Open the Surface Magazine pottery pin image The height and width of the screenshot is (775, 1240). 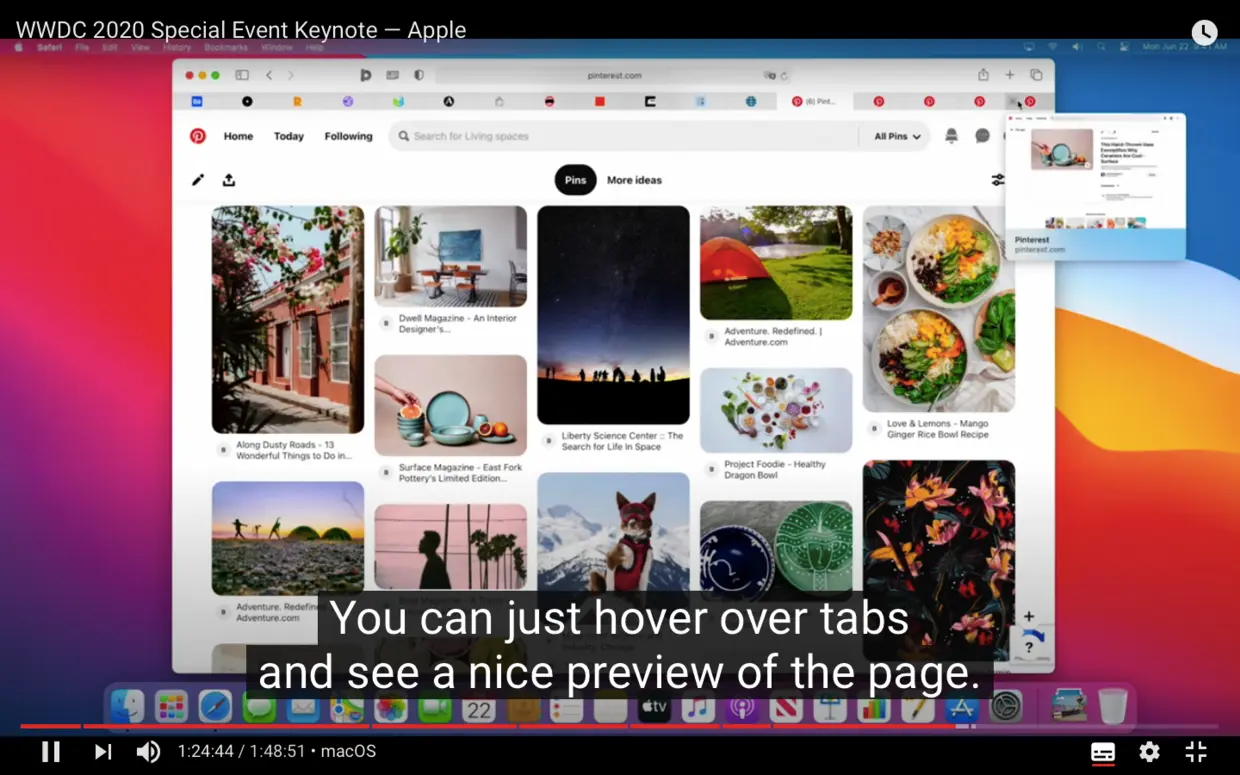tap(451, 405)
